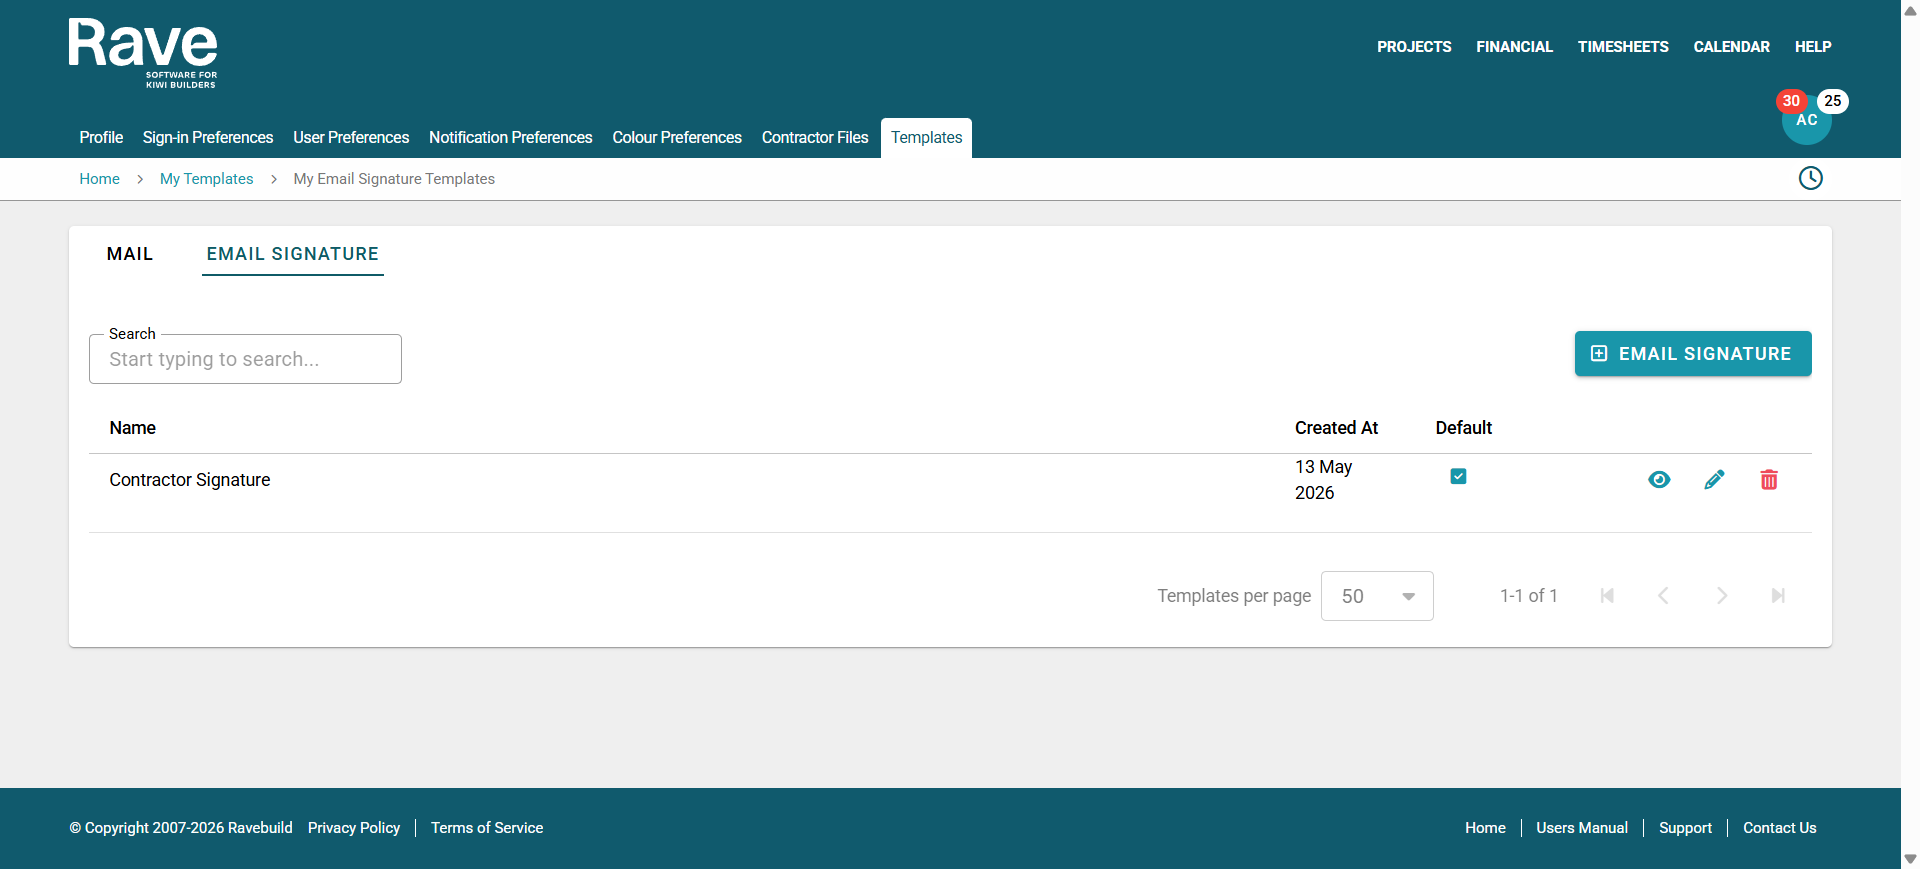Switch to the MAIL tab
The image size is (1920, 869).
(x=130, y=254)
